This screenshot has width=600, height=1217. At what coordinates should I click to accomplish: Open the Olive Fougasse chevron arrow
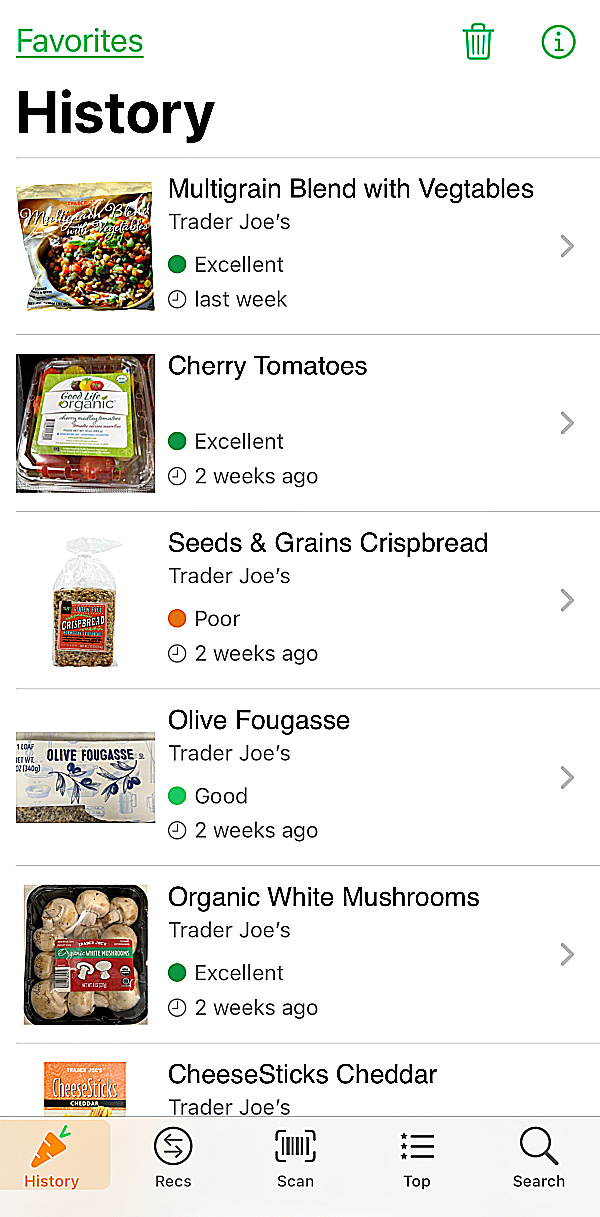[567, 777]
